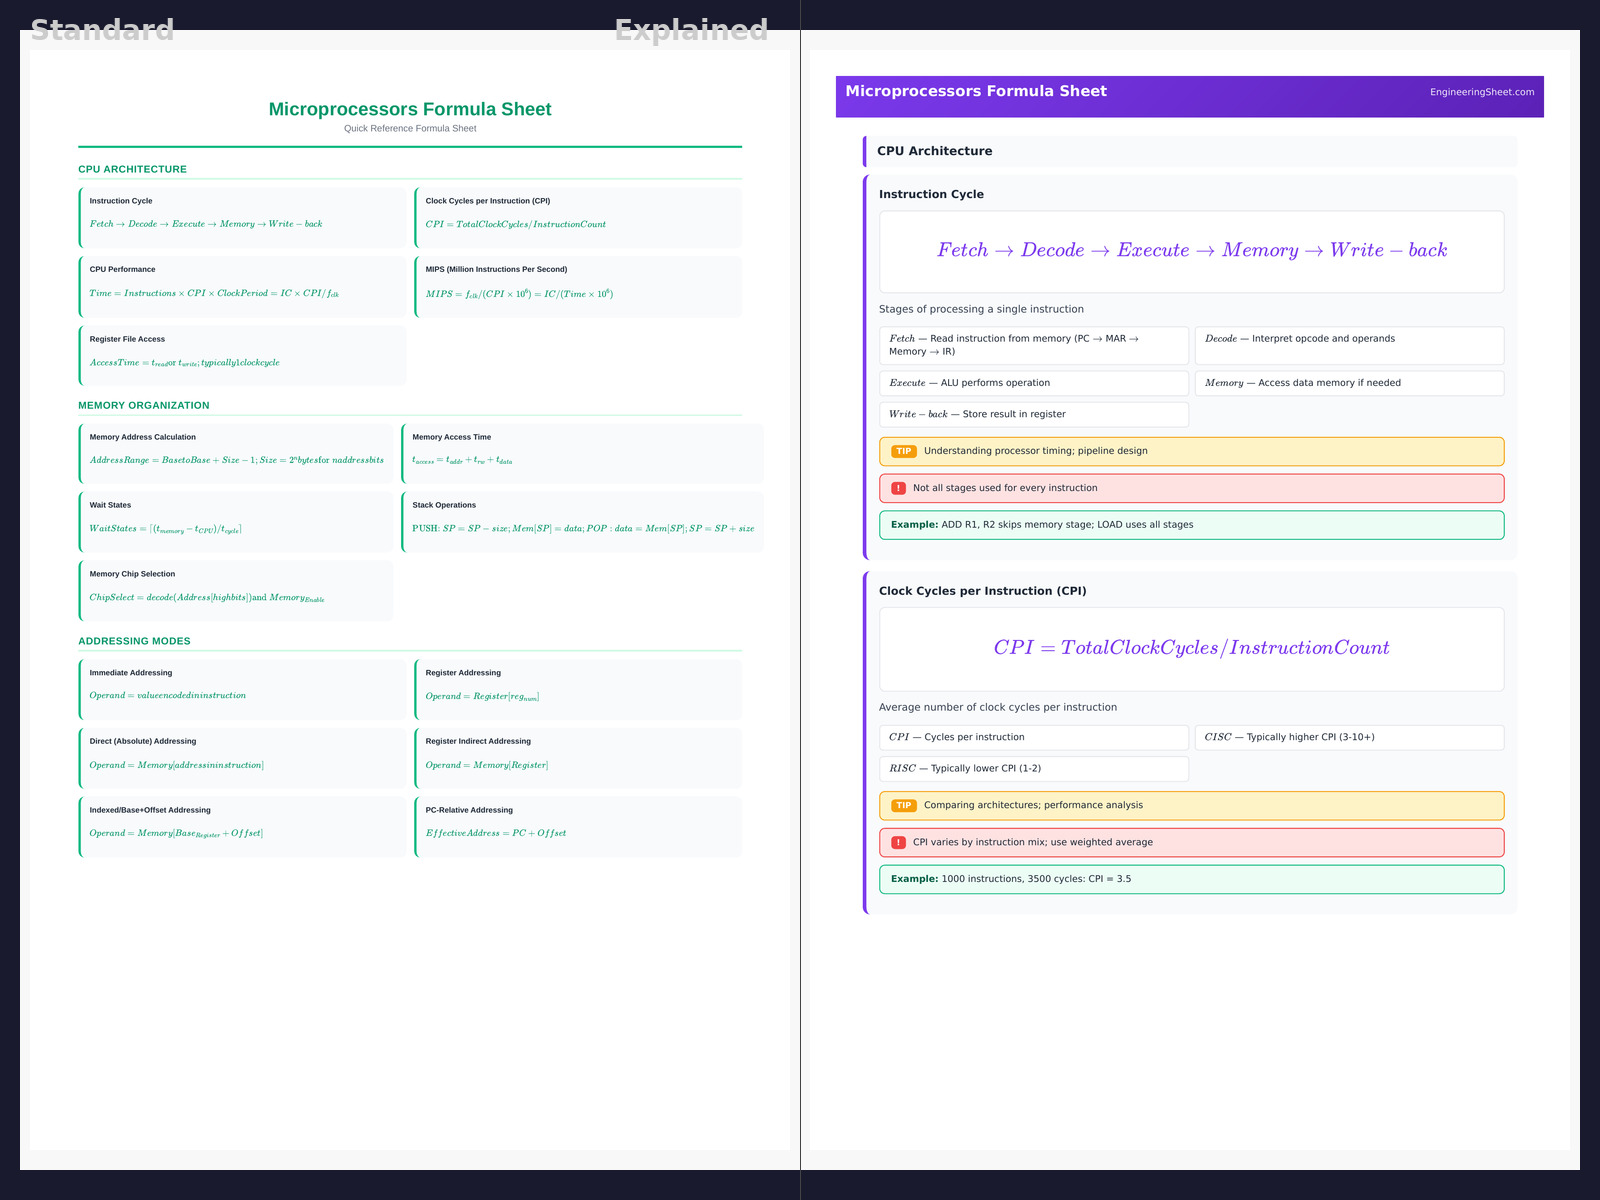This screenshot has height=1200, width=1600.
Task: Click the 'RISC — Typically lower CPI' definition box
Action: (x=1033, y=768)
